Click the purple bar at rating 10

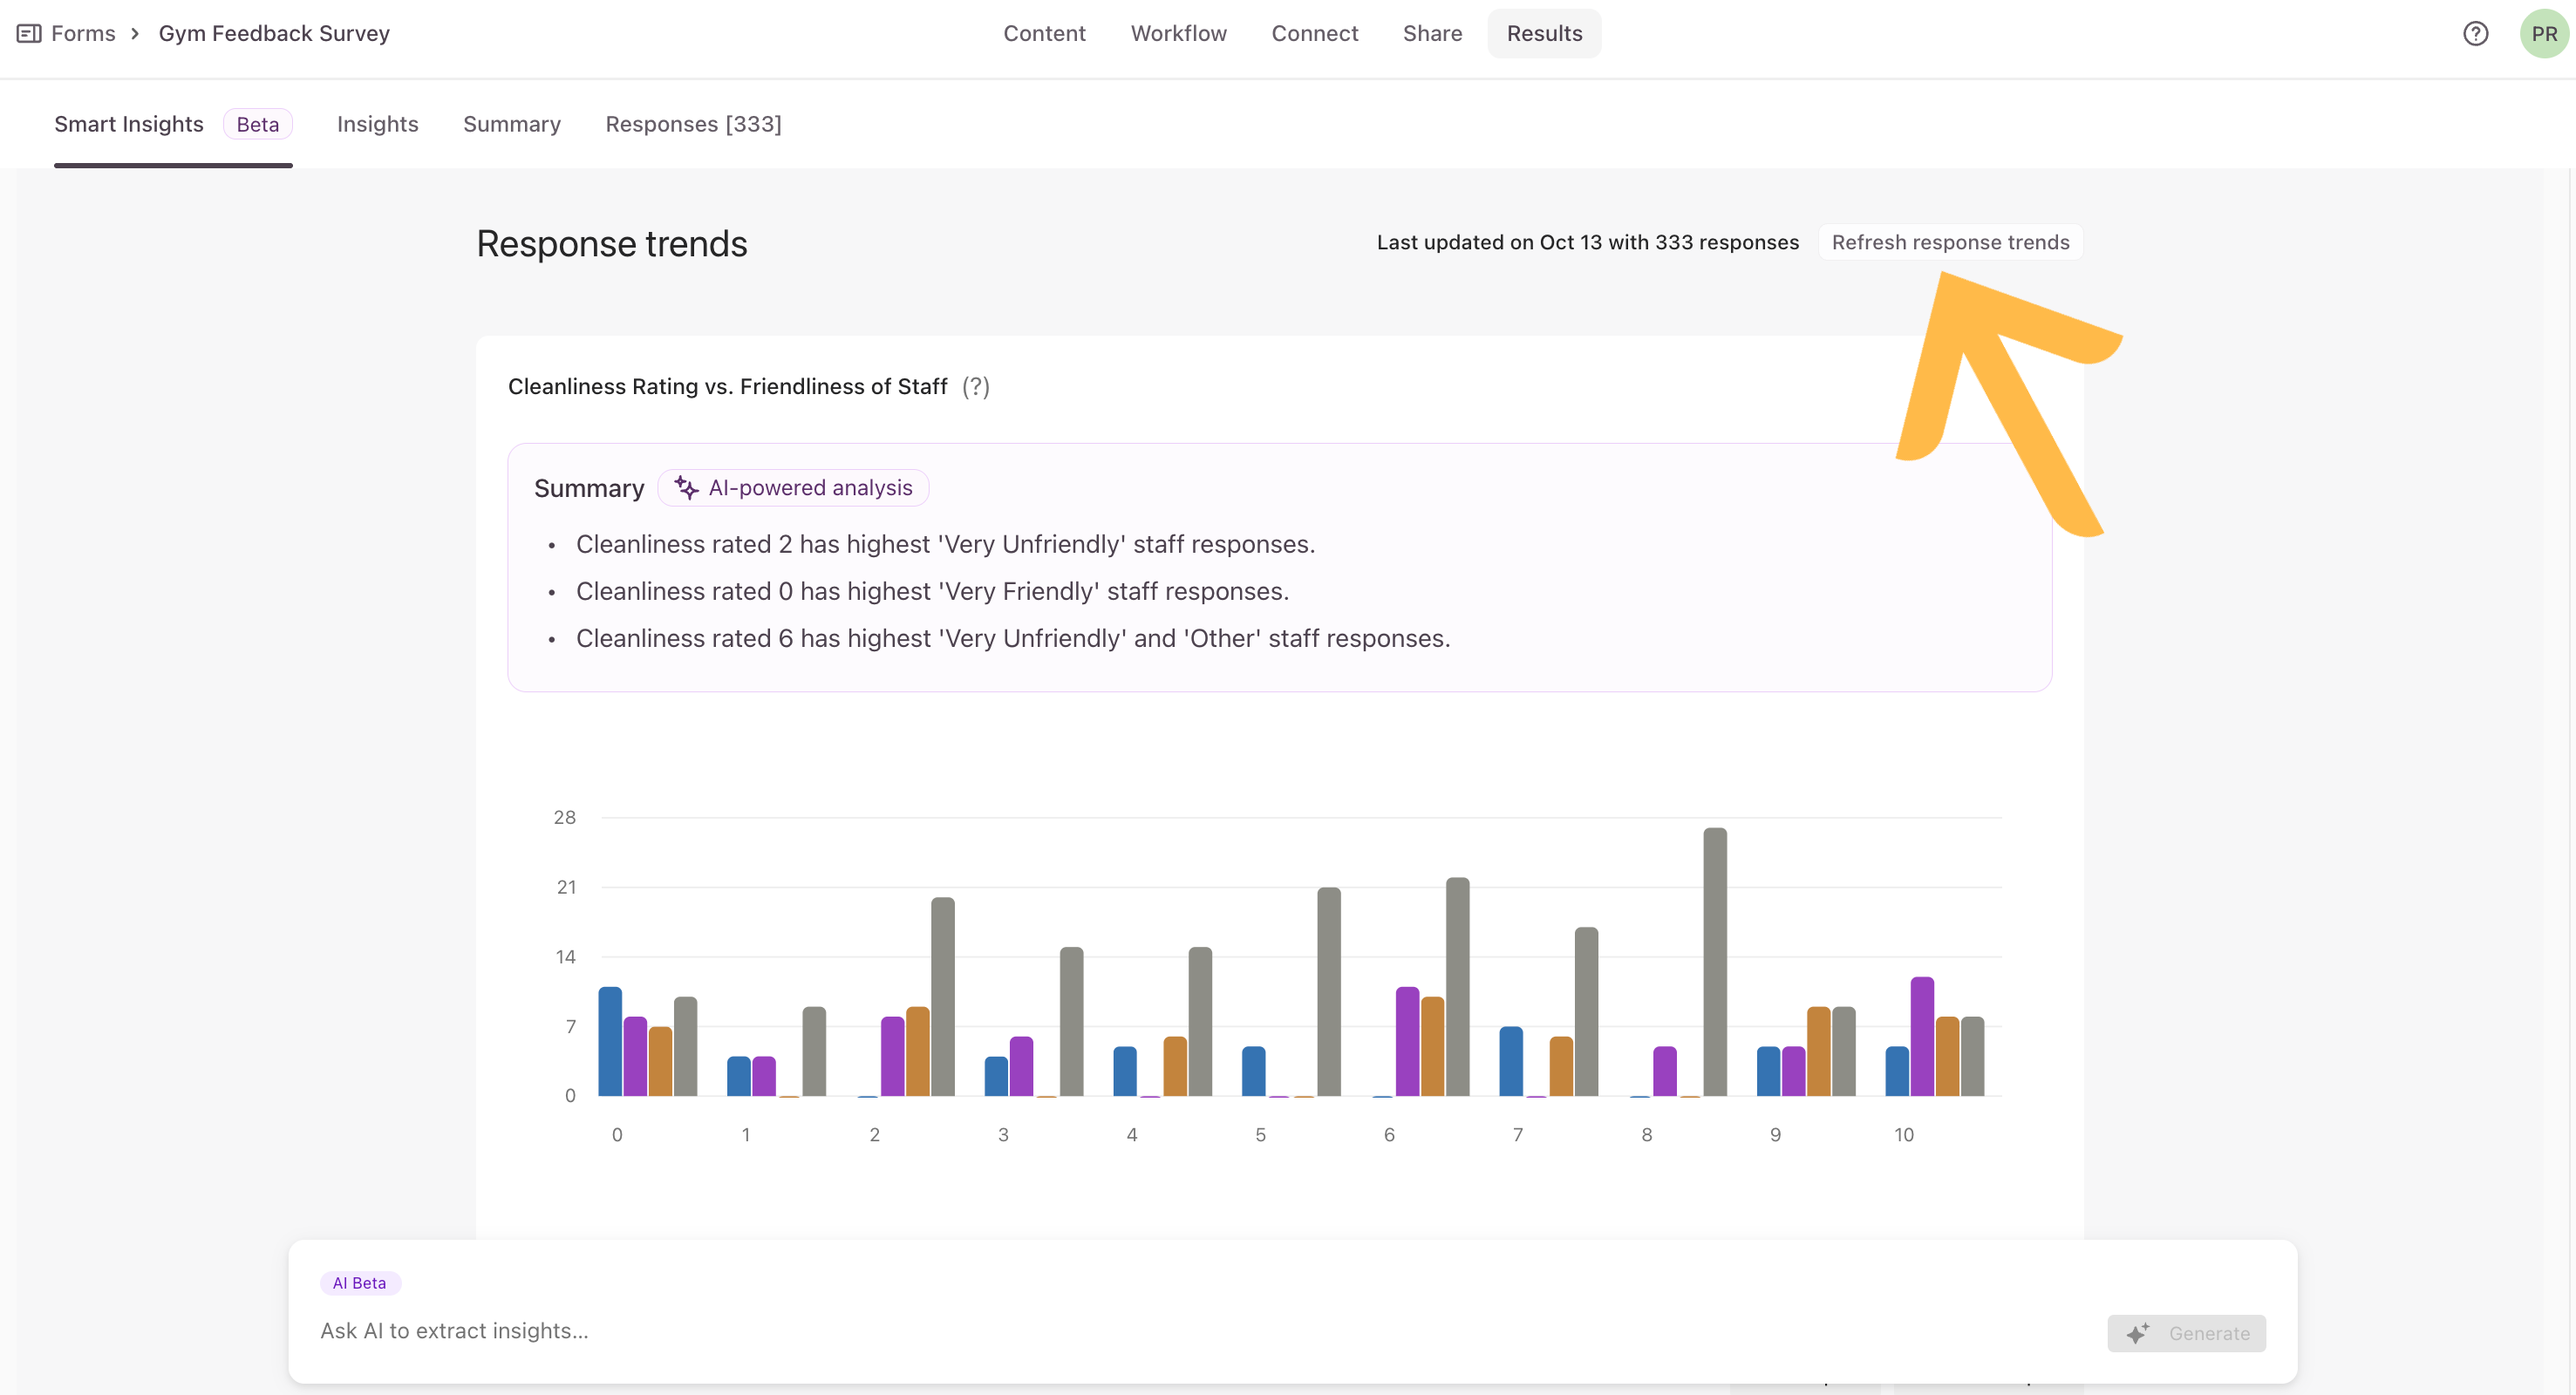[x=1921, y=1035]
